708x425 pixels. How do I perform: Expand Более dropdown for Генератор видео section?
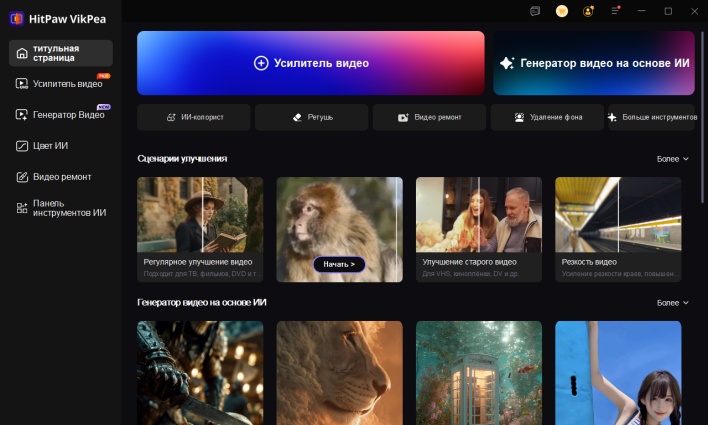[672, 303]
